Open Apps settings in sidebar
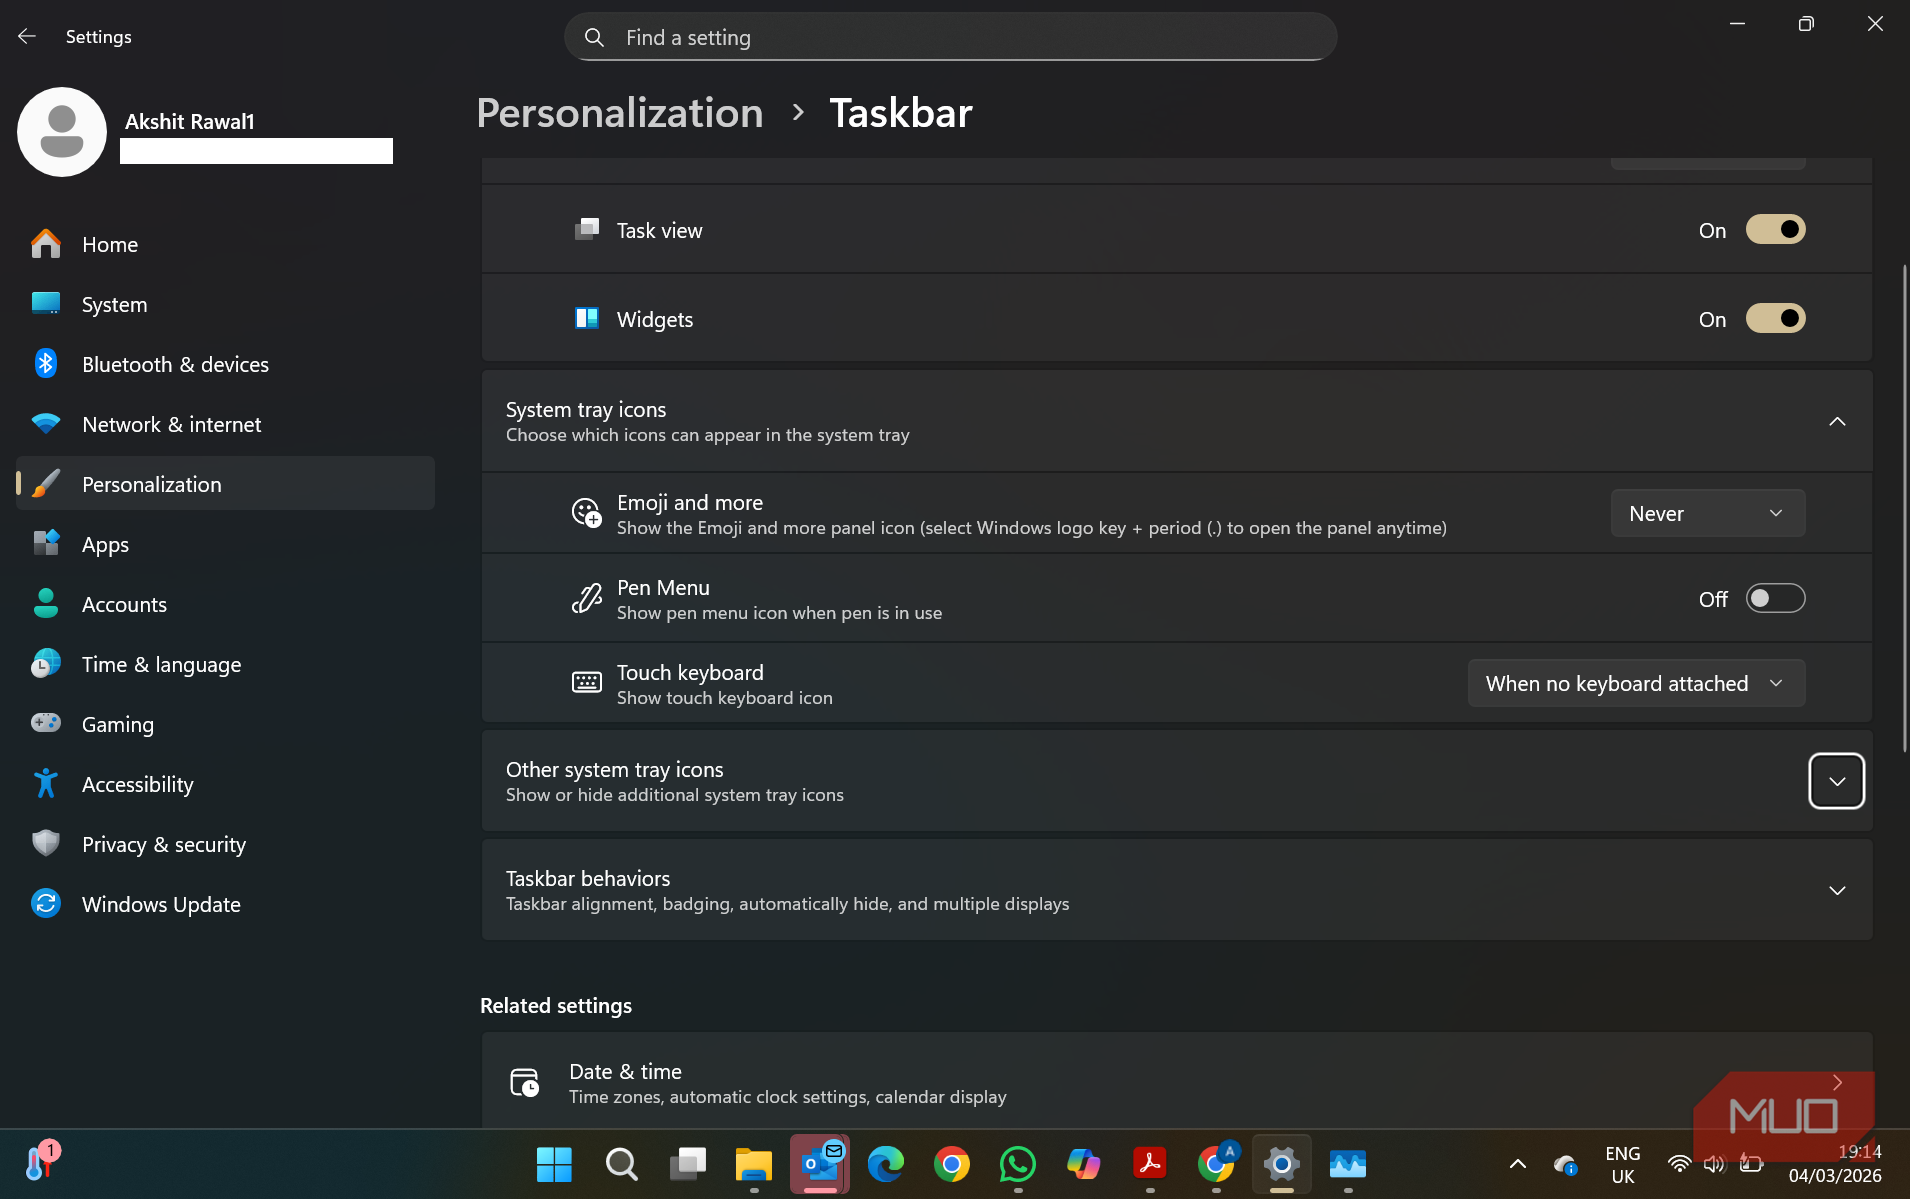 coord(225,544)
